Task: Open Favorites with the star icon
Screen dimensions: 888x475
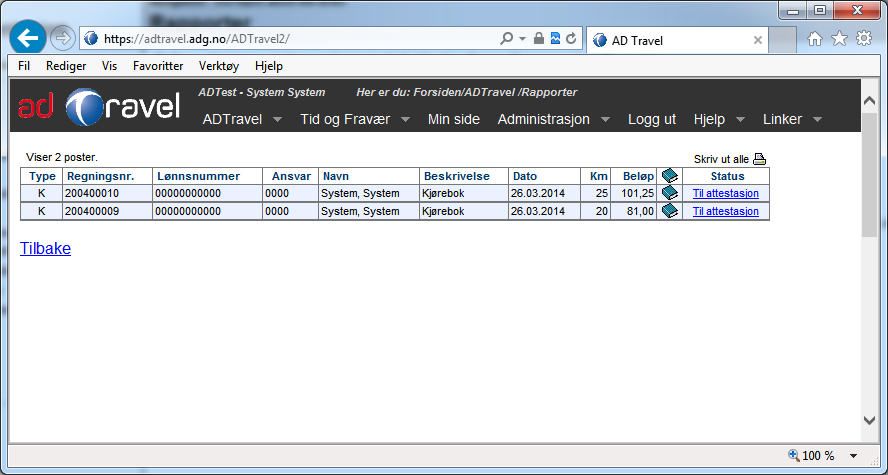Action: coord(839,39)
